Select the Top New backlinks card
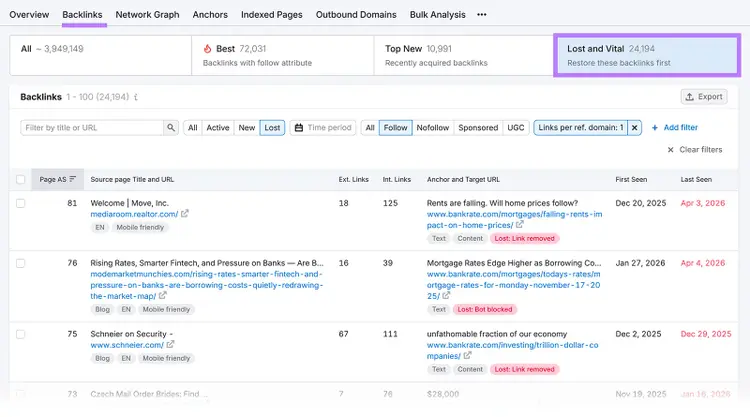The height and width of the screenshot is (417, 750). tap(464, 55)
